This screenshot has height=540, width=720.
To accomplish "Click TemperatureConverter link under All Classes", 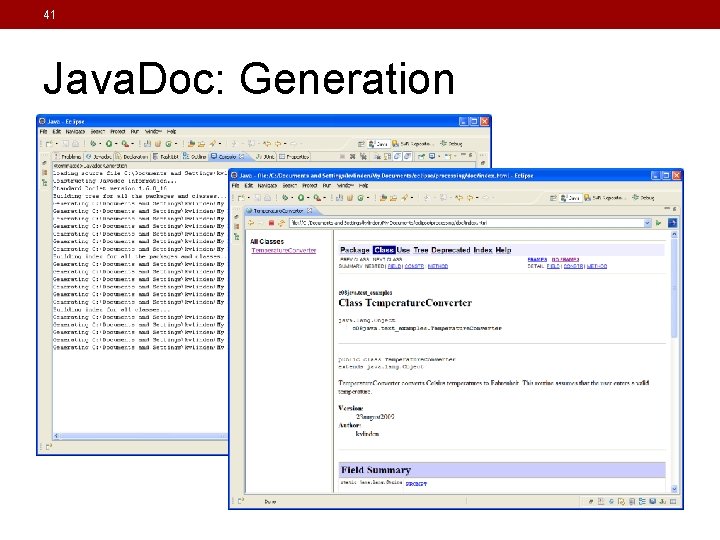I will 284,250.
